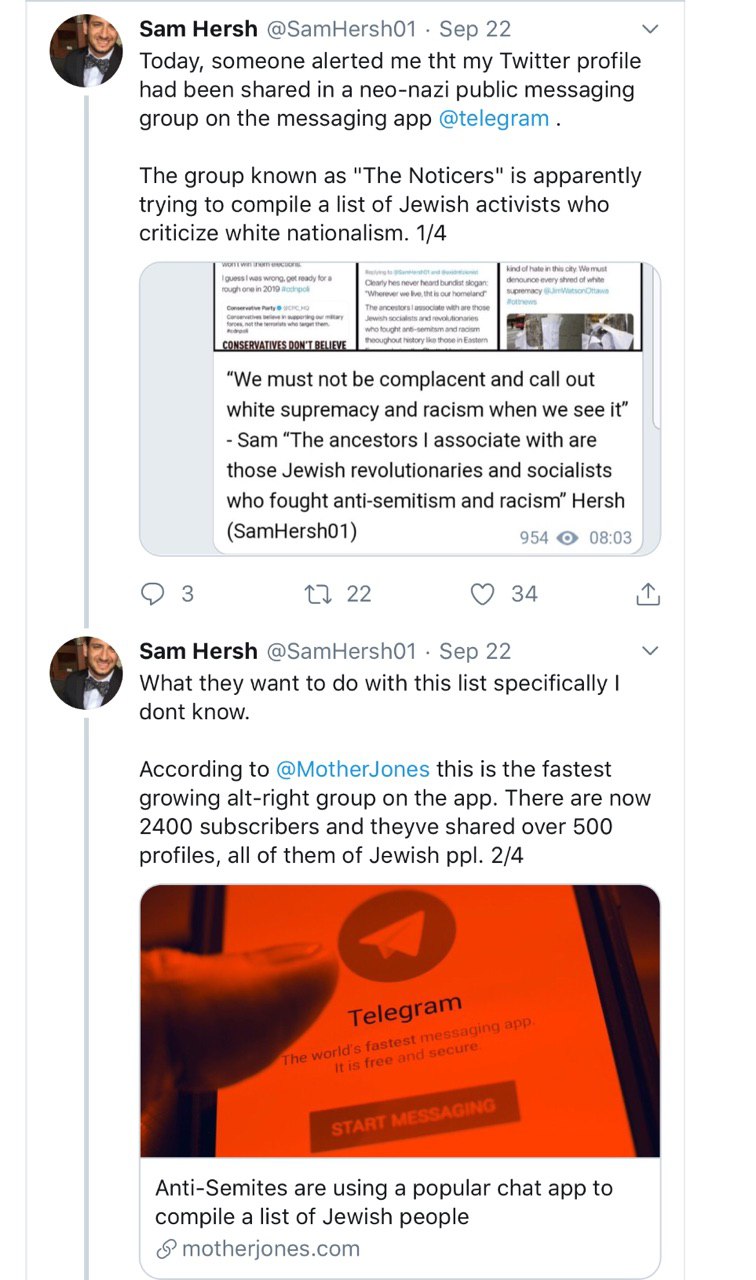Click the Sep 22 timestamp on first tweet
756x1280 pixels.
click(x=475, y=28)
